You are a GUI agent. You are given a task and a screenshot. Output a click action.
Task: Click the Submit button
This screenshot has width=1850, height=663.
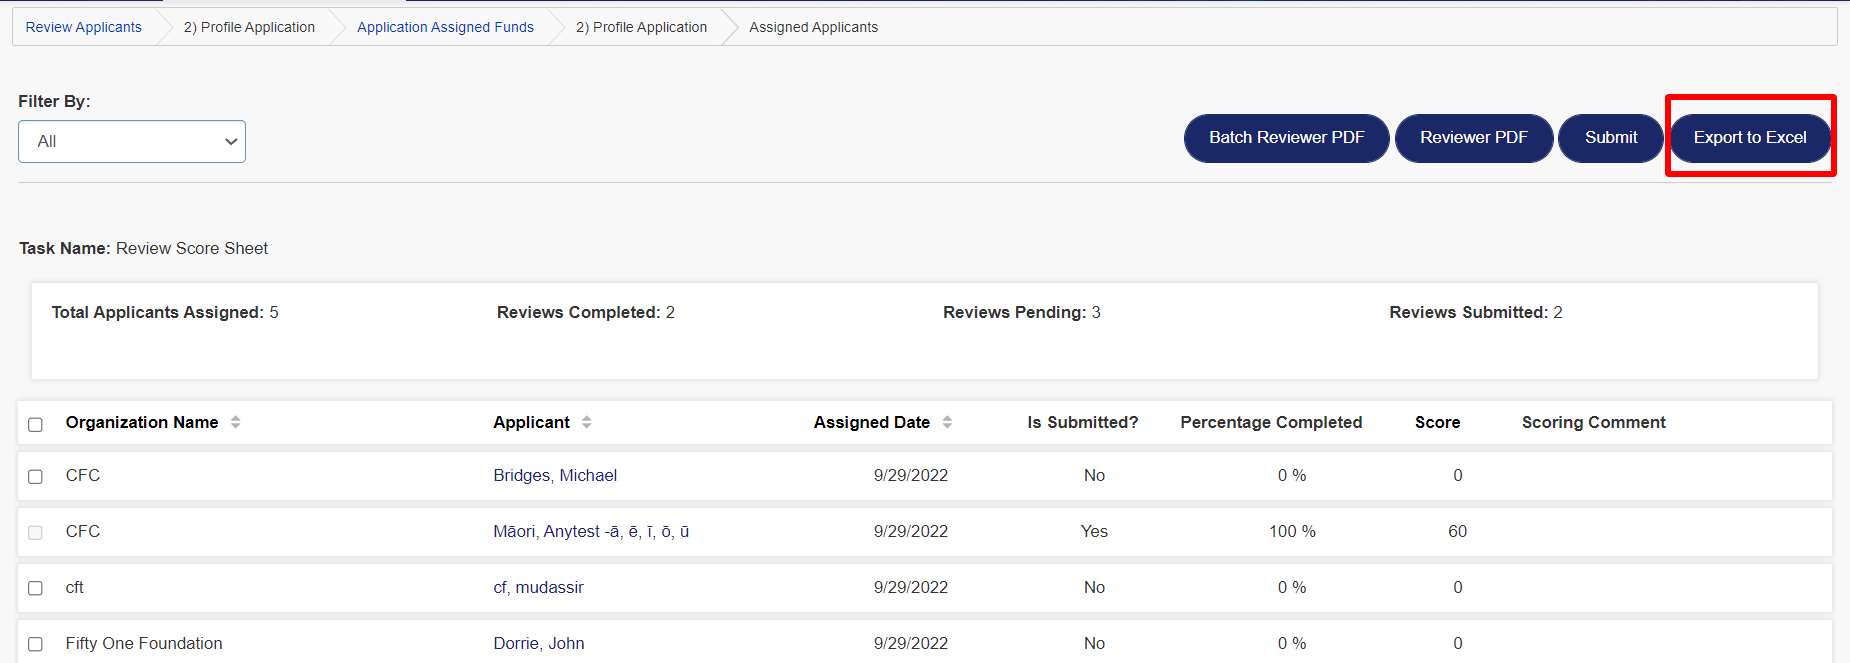pyautogui.click(x=1611, y=138)
